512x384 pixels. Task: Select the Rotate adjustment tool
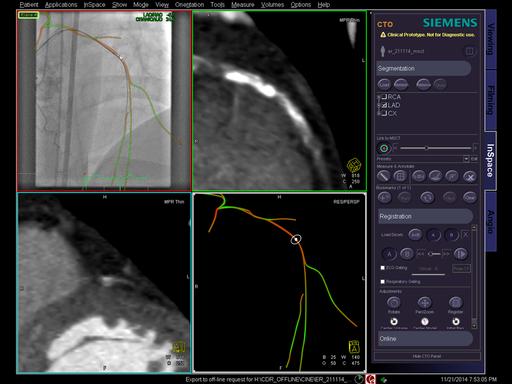[394, 303]
